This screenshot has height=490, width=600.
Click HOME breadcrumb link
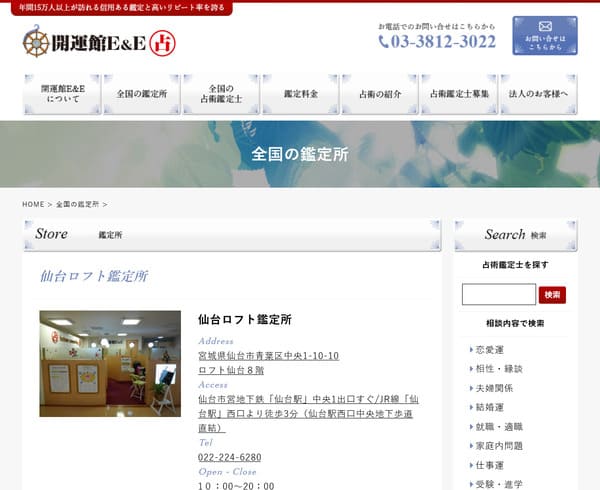click(x=34, y=204)
